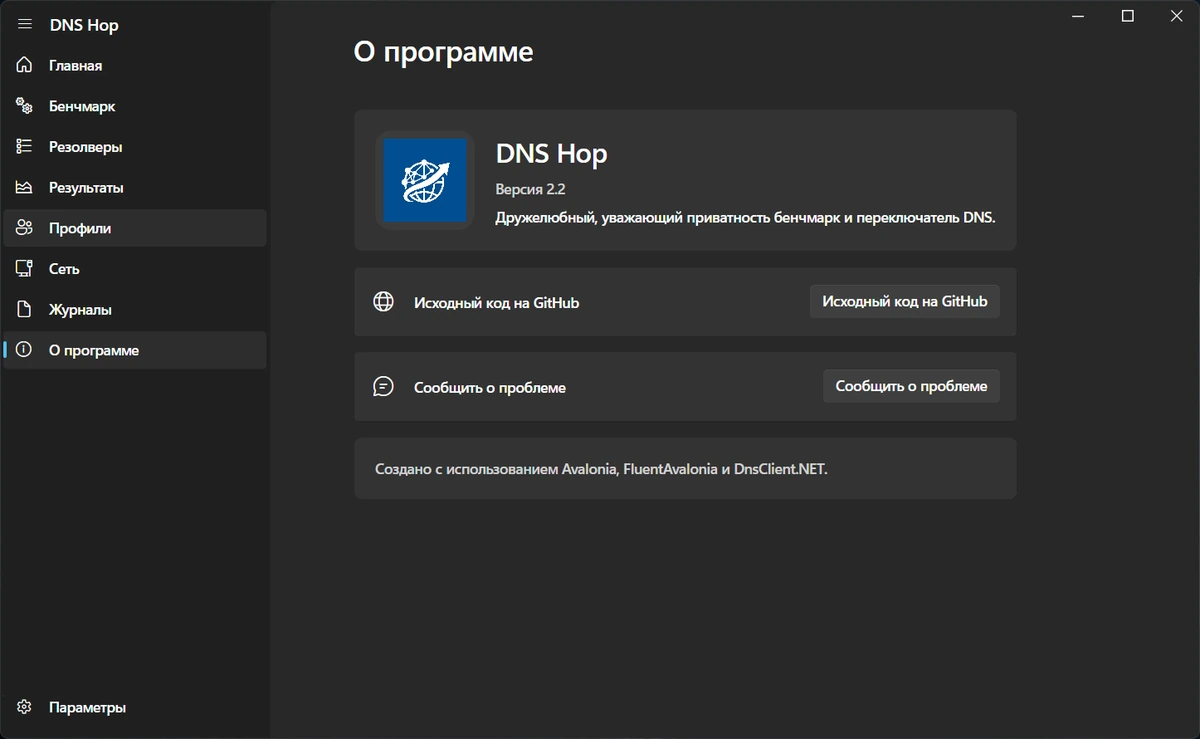Screen dimensions: 1200x739
Task: Click the info icon beside О программе
Action: (x=25, y=350)
